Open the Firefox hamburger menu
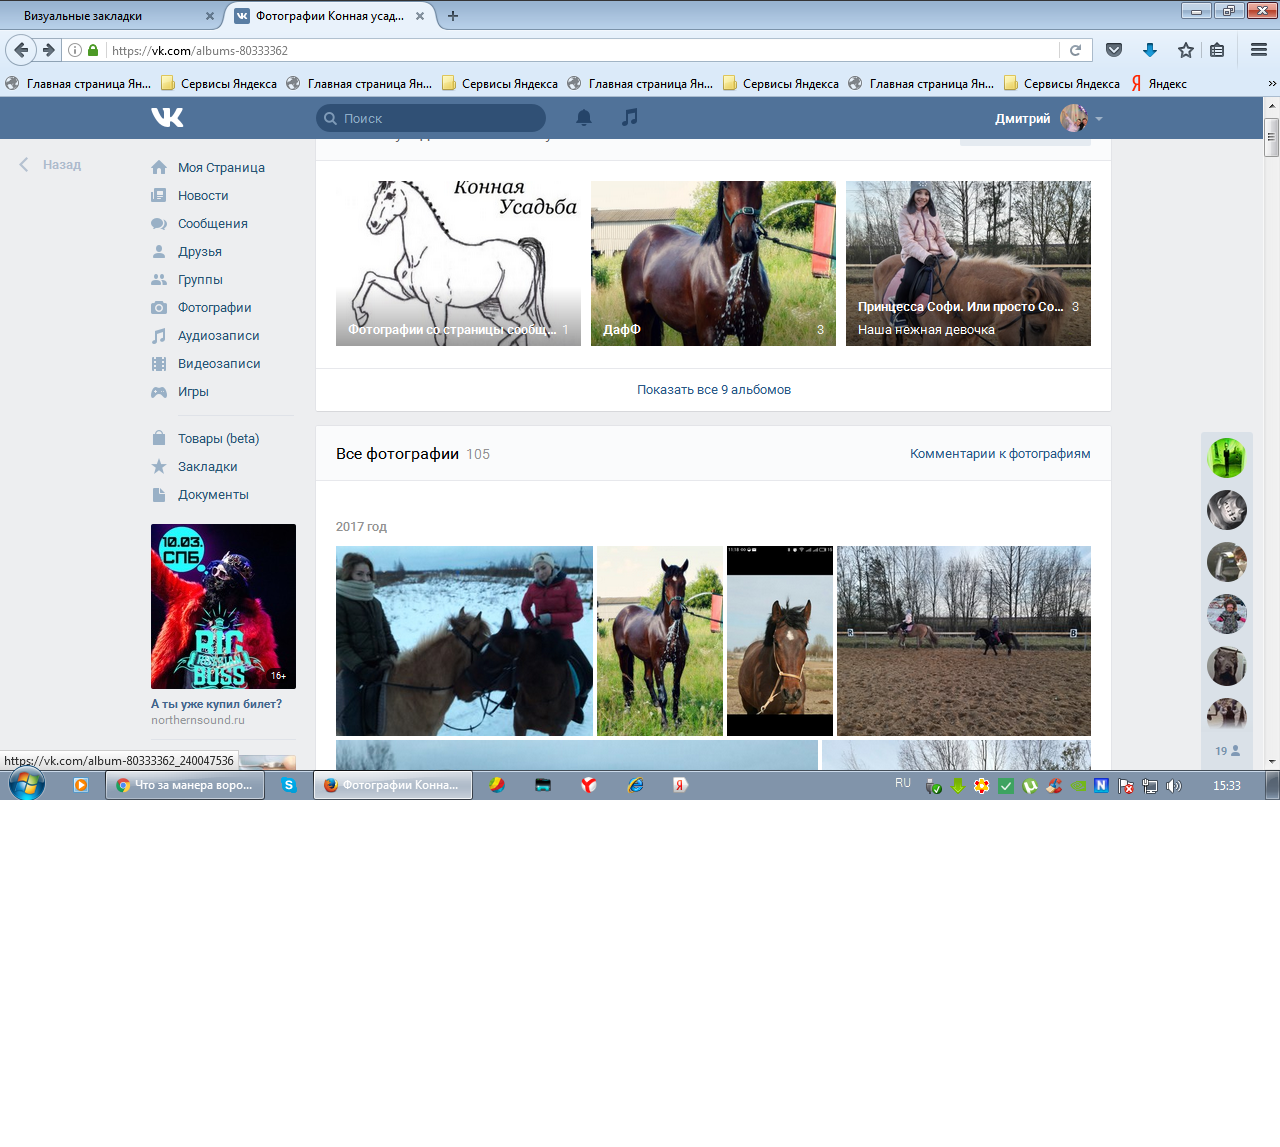The image size is (1280, 1147). (1259, 50)
